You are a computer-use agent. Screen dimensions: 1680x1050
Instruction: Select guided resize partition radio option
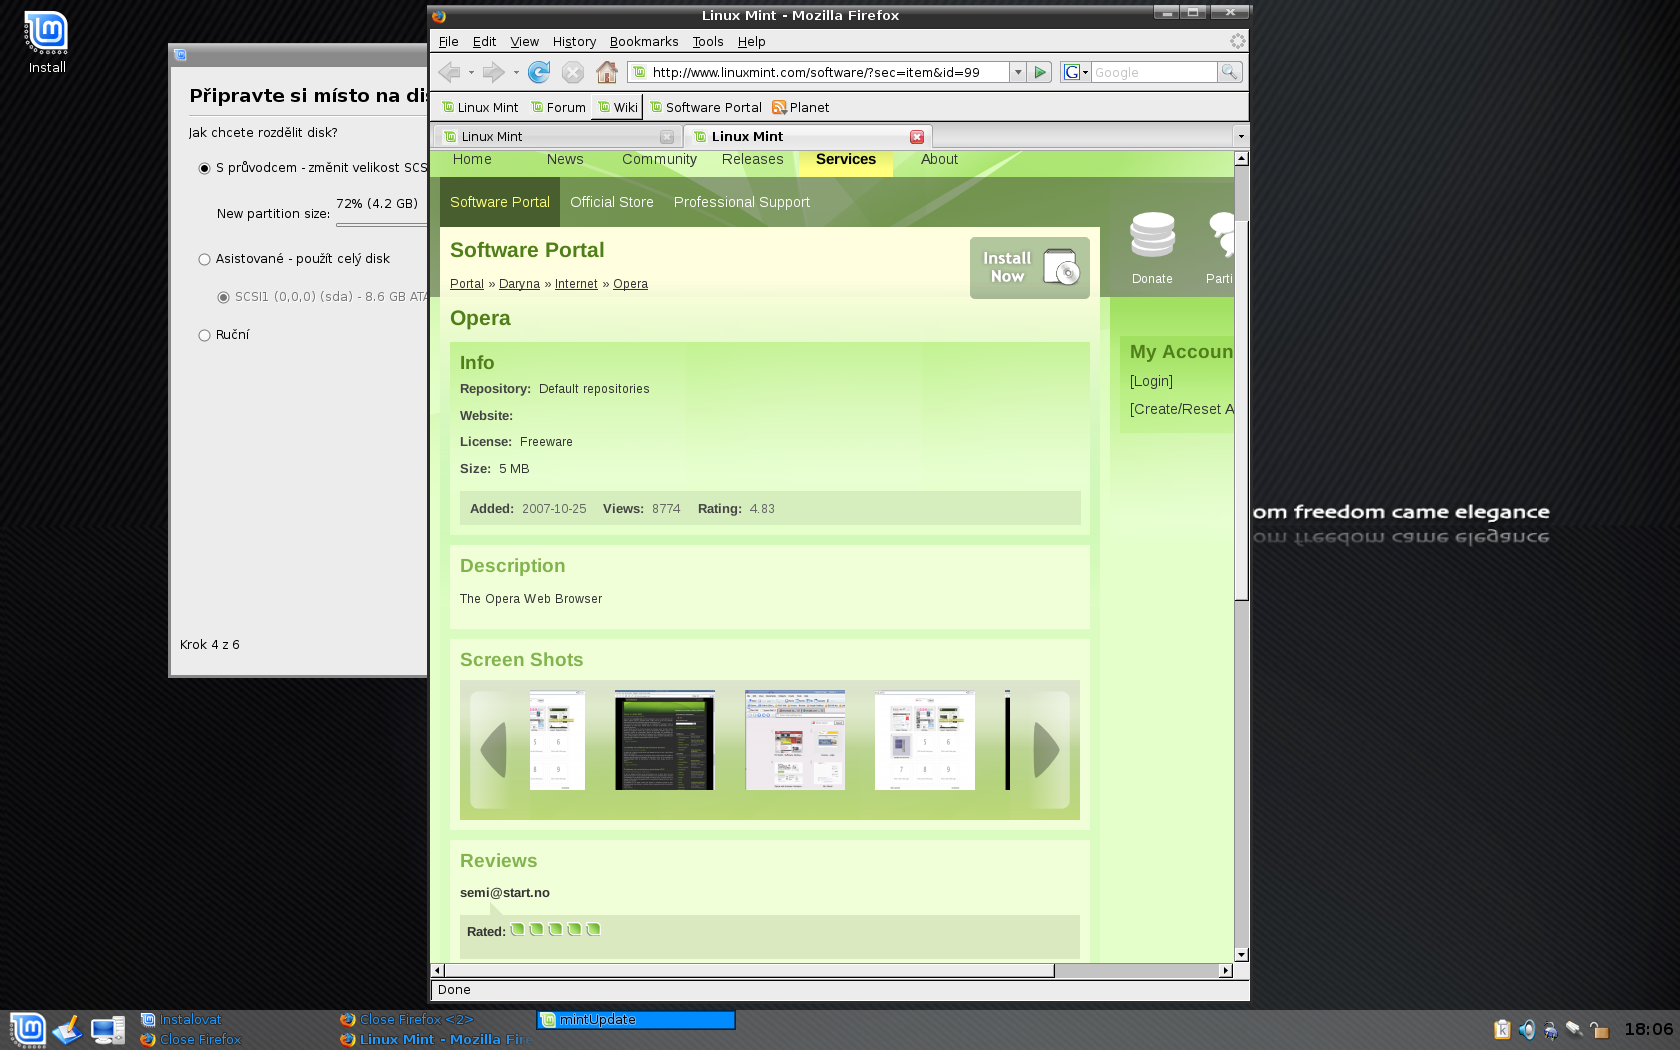pyautogui.click(x=204, y=168)
